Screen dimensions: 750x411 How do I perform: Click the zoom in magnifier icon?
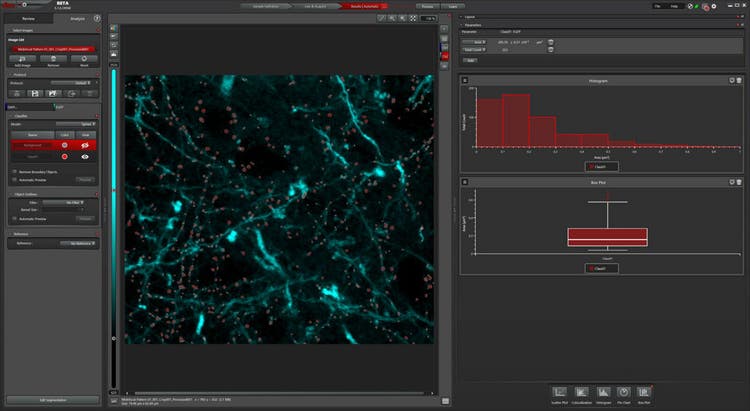(x=392, y=18)
